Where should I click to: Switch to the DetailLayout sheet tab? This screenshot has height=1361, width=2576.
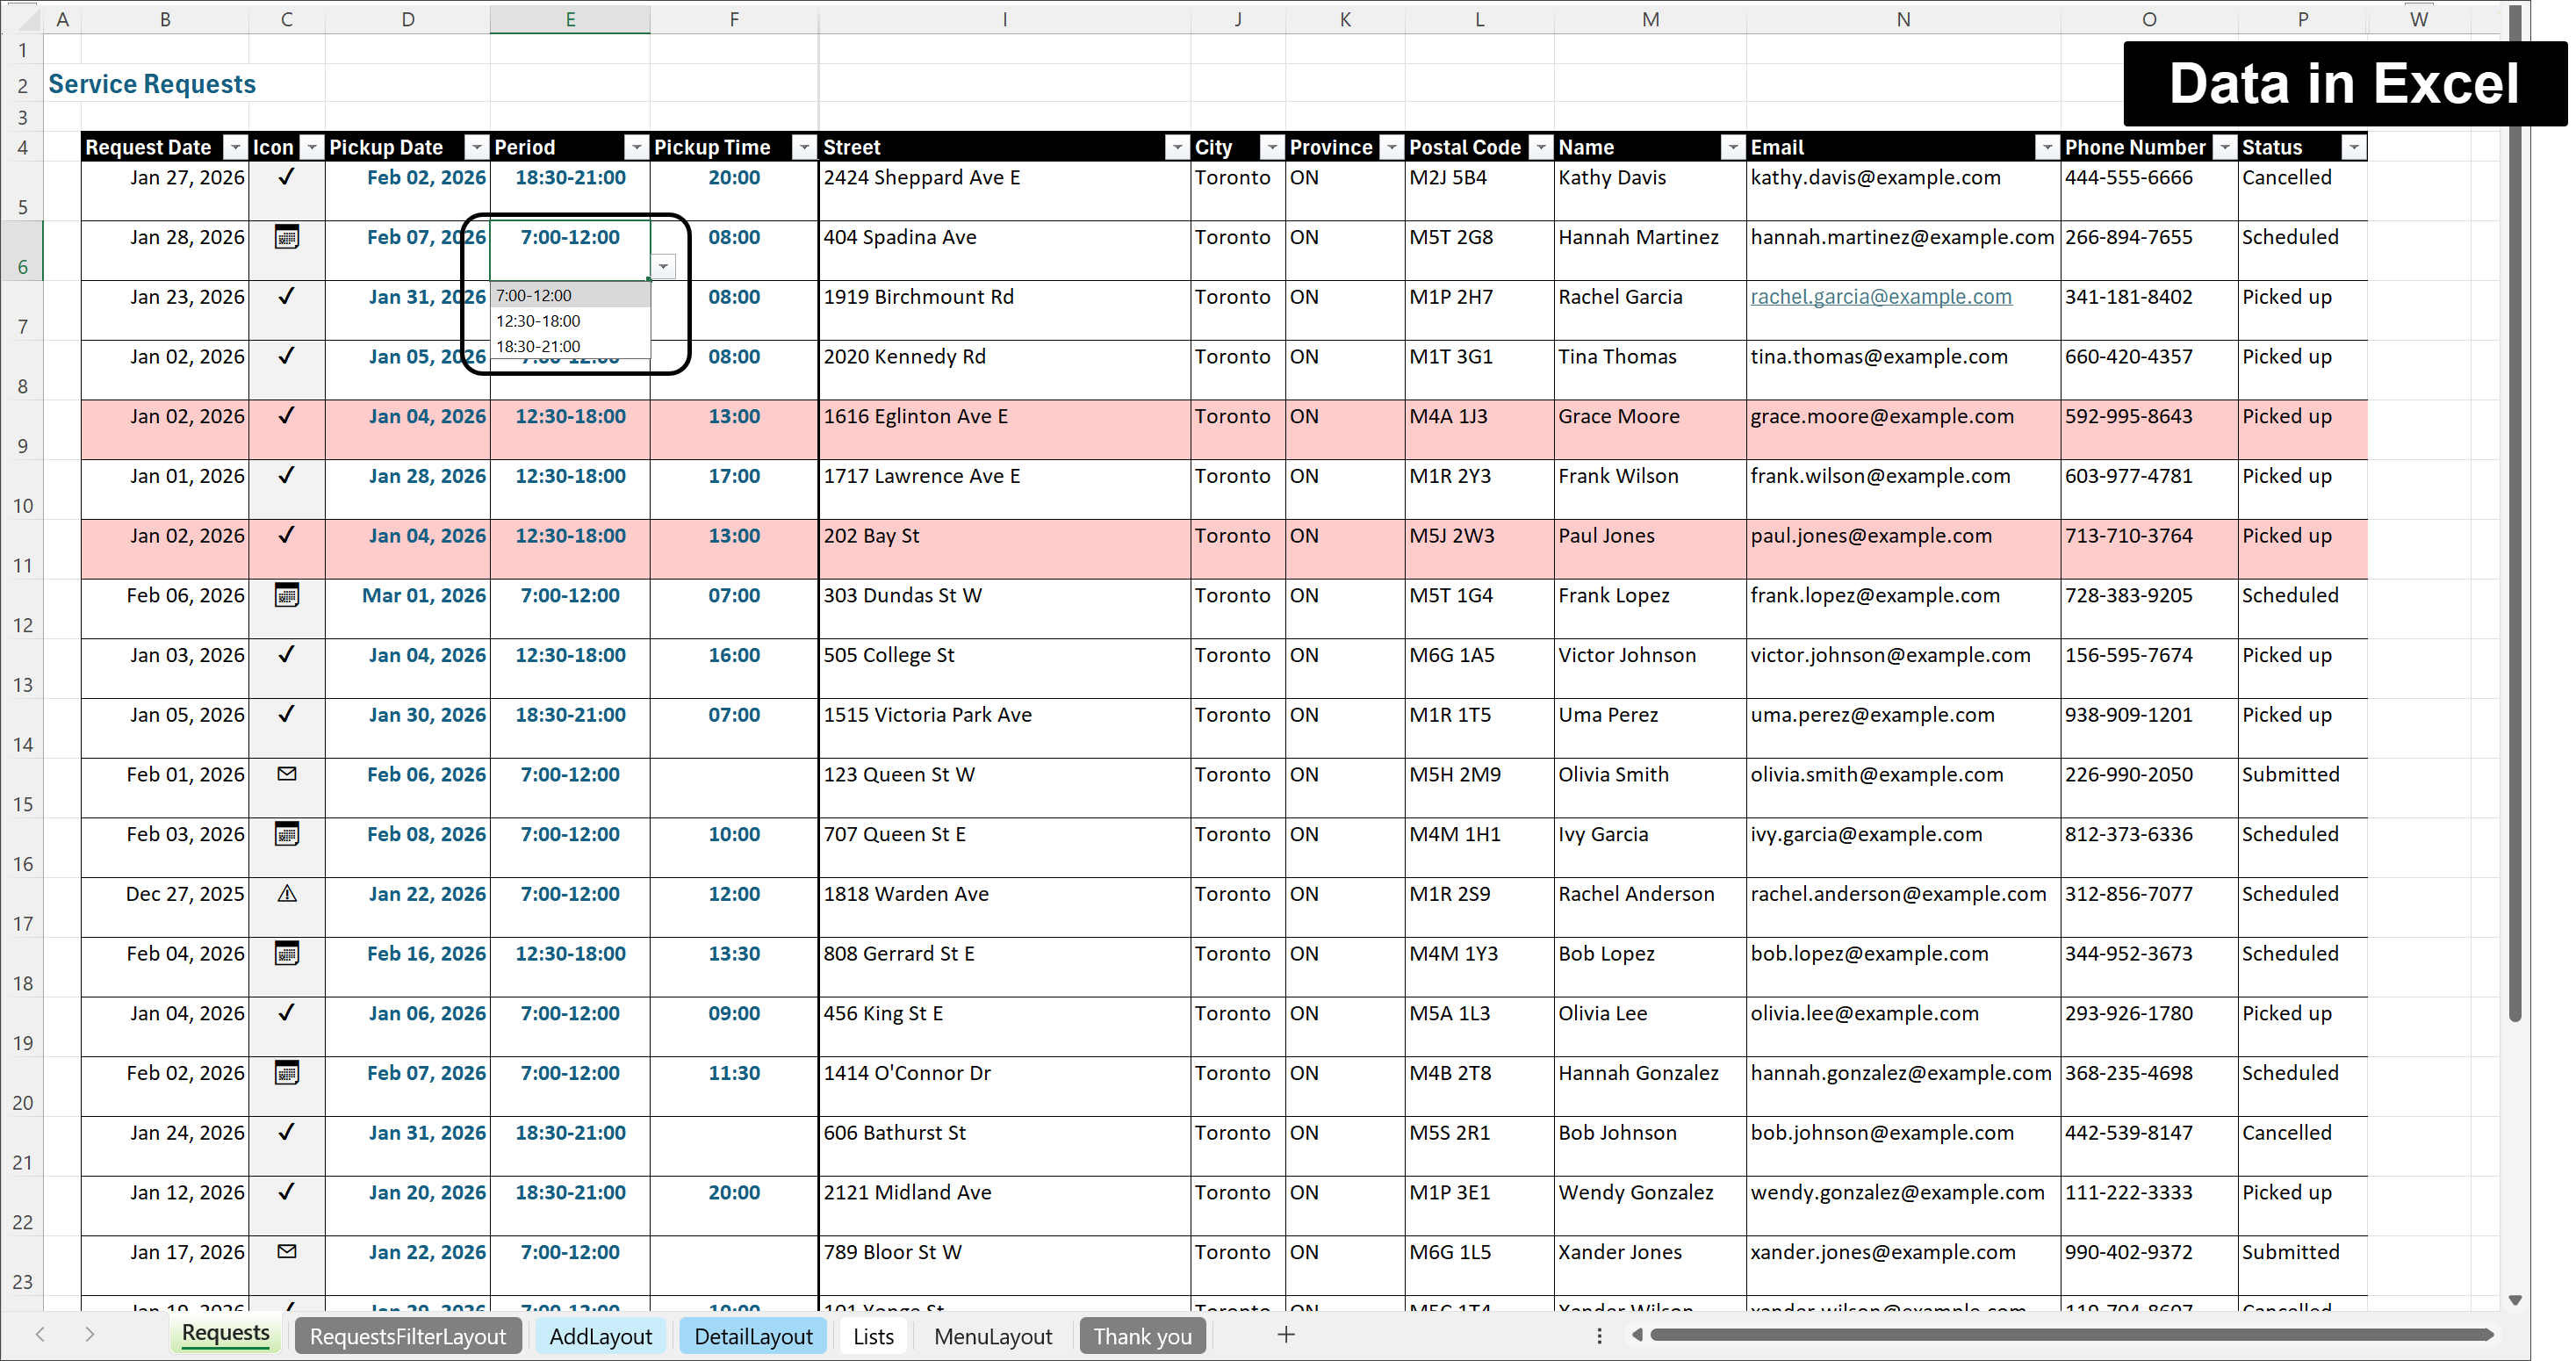tap(753, 1337)
